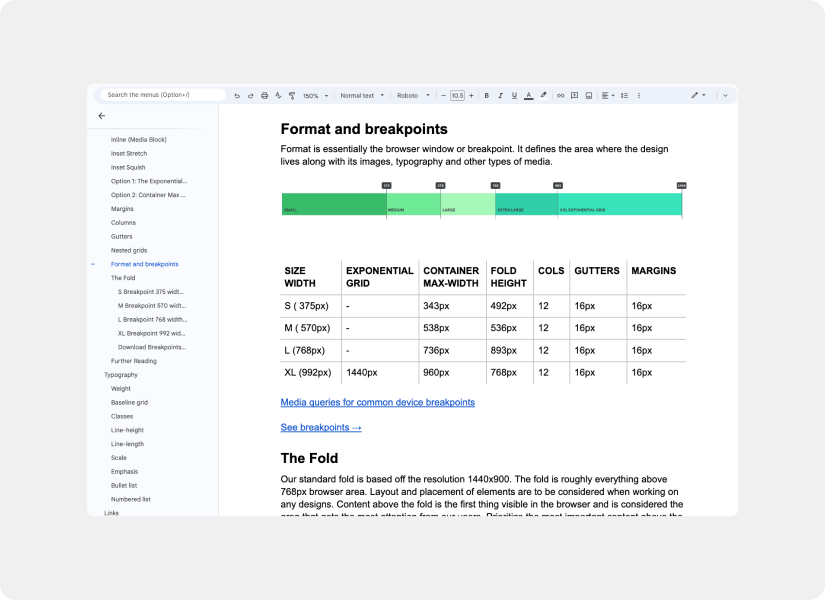Click the Undo icon in the toolbar
Viewport: 825px width, 600px height.
pyautogui.click(x=236, y=95)
